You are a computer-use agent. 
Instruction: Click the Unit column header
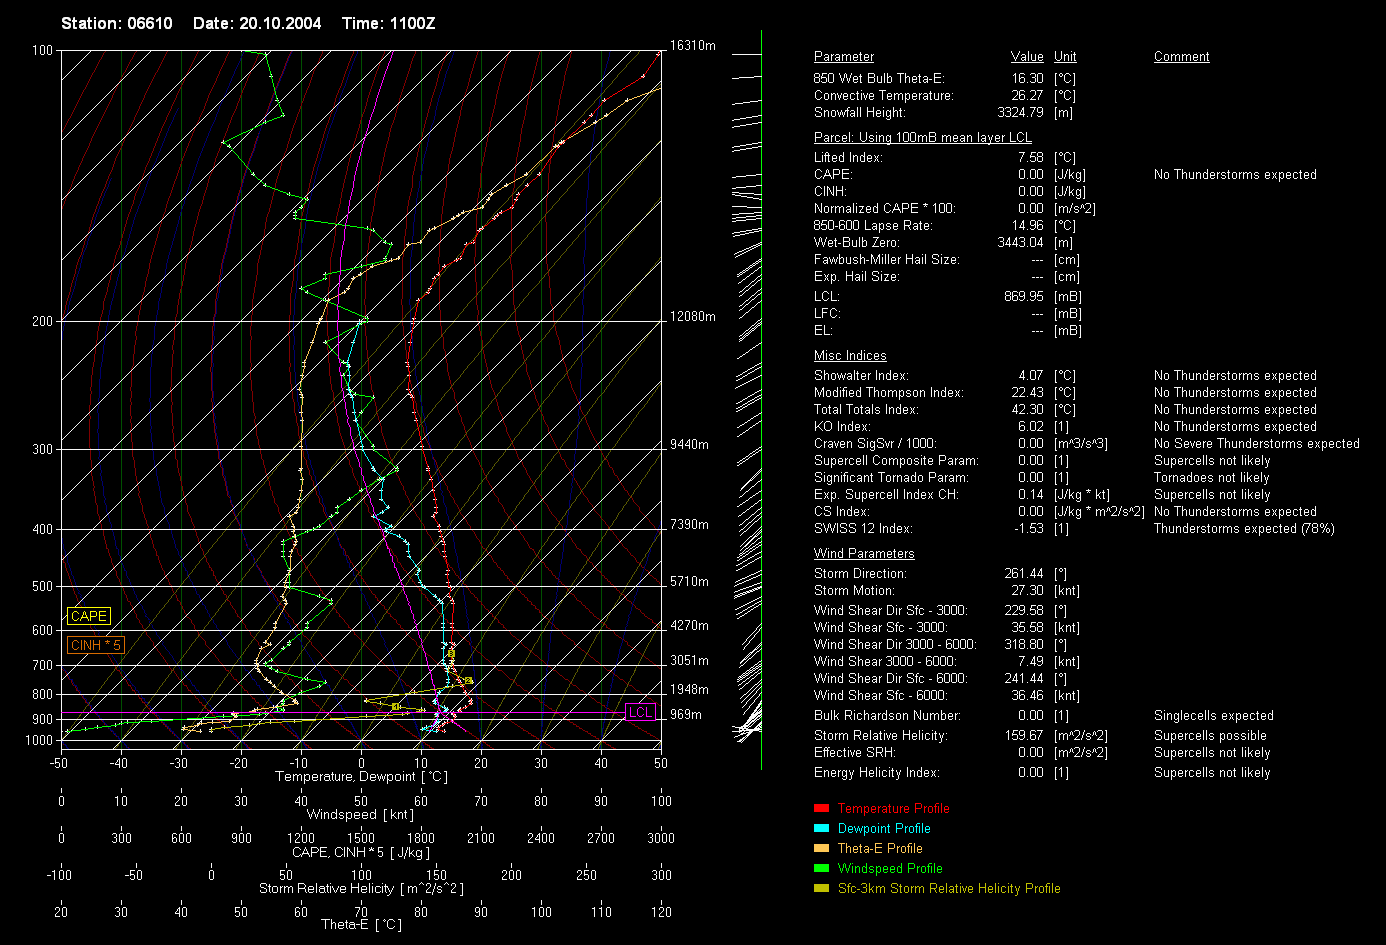(x=1065, y=57)
